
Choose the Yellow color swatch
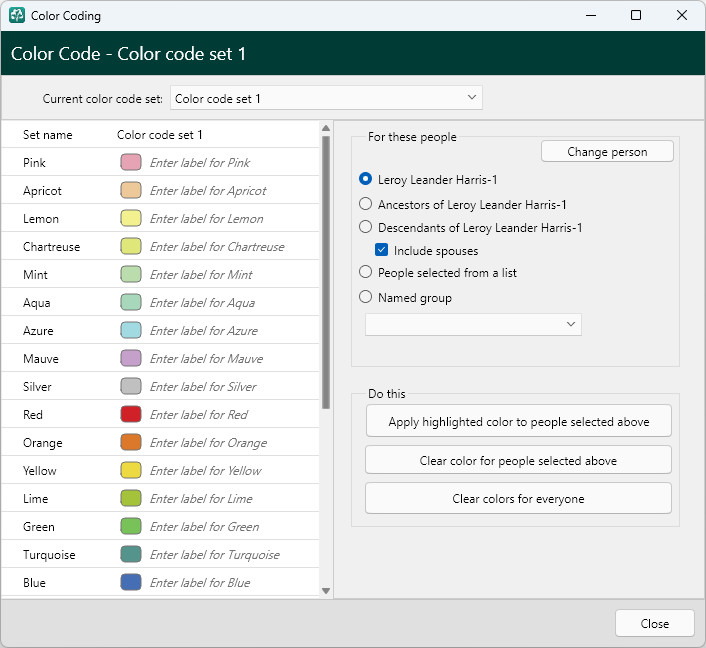coord(131,470)
